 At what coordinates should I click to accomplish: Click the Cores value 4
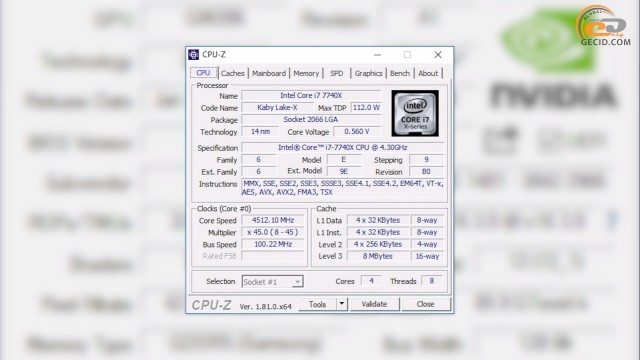pyautogui.click(x=371, y=281)
